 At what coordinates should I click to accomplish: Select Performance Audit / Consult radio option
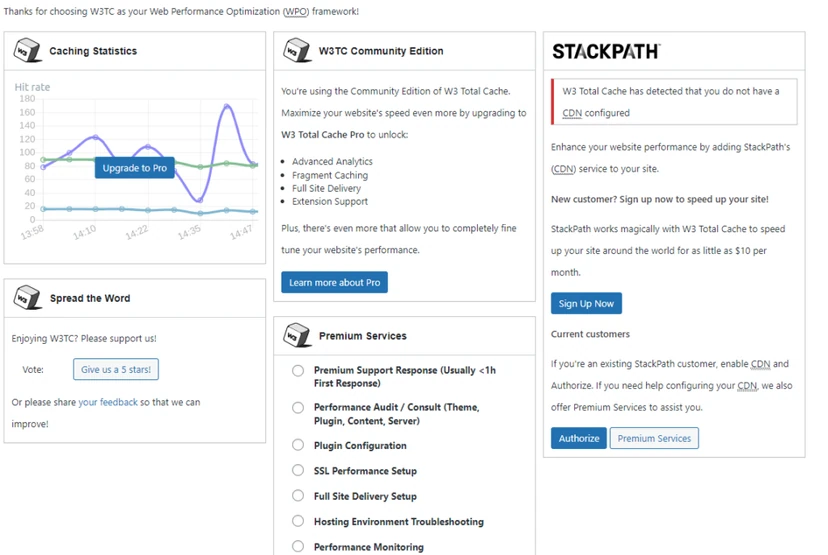tap(298, 408)
